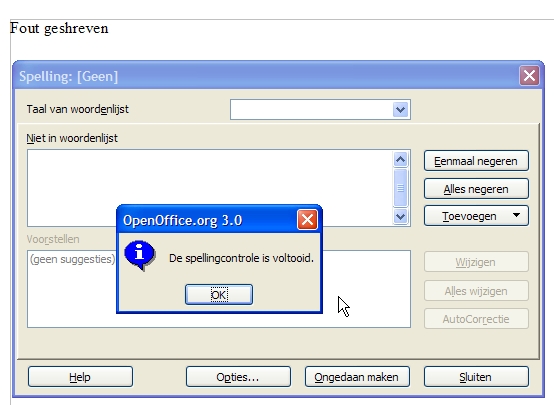Click the Alles negeren button
This screenshot has width=554, height=405.
pyautogui.click(x=476, y=189)
